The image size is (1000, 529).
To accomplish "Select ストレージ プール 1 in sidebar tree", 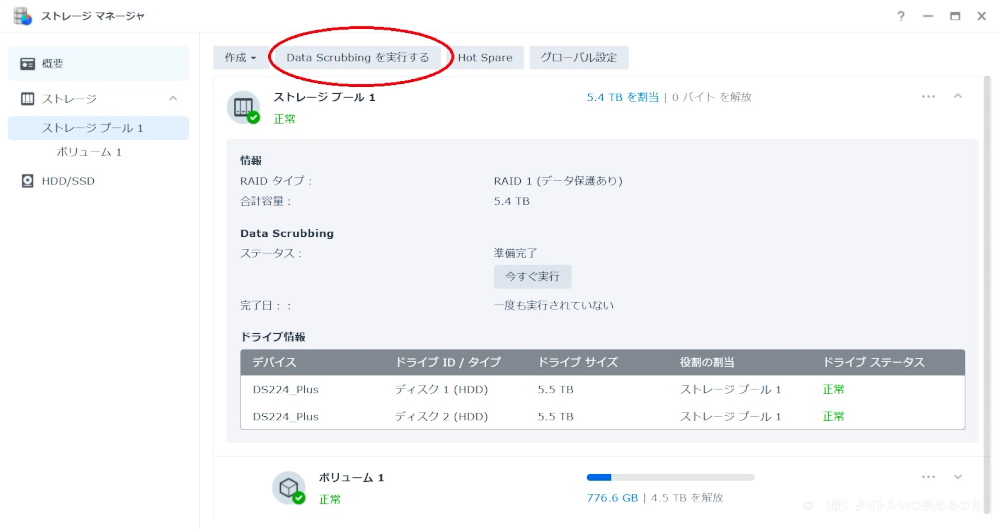I will [x=99, y=128].
